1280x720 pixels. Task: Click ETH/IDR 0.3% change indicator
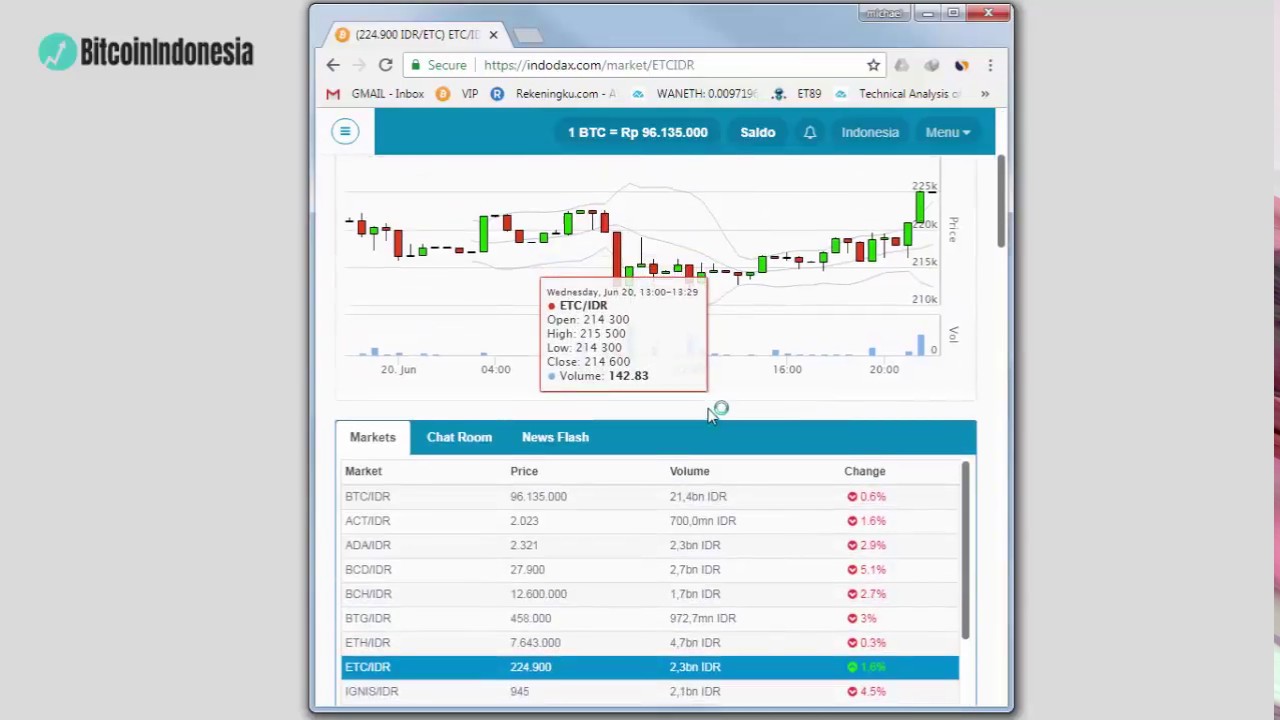tap(866, 642)
